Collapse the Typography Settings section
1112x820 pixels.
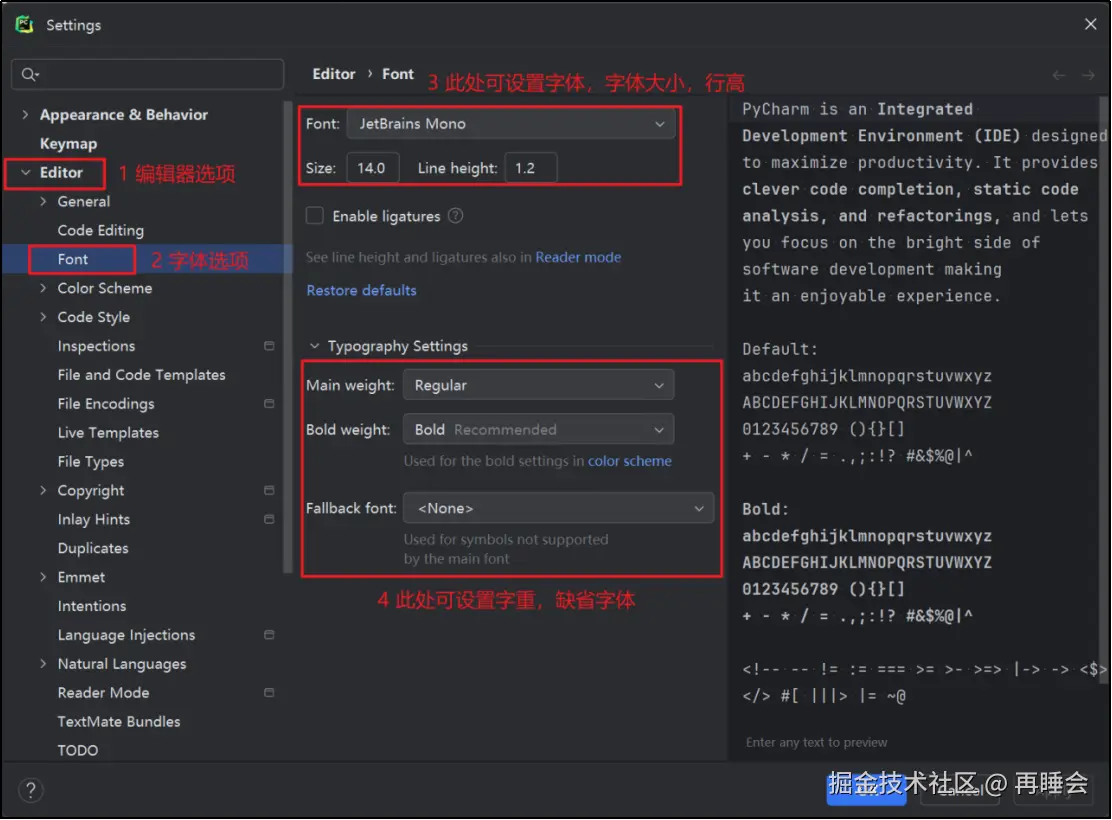314,346
